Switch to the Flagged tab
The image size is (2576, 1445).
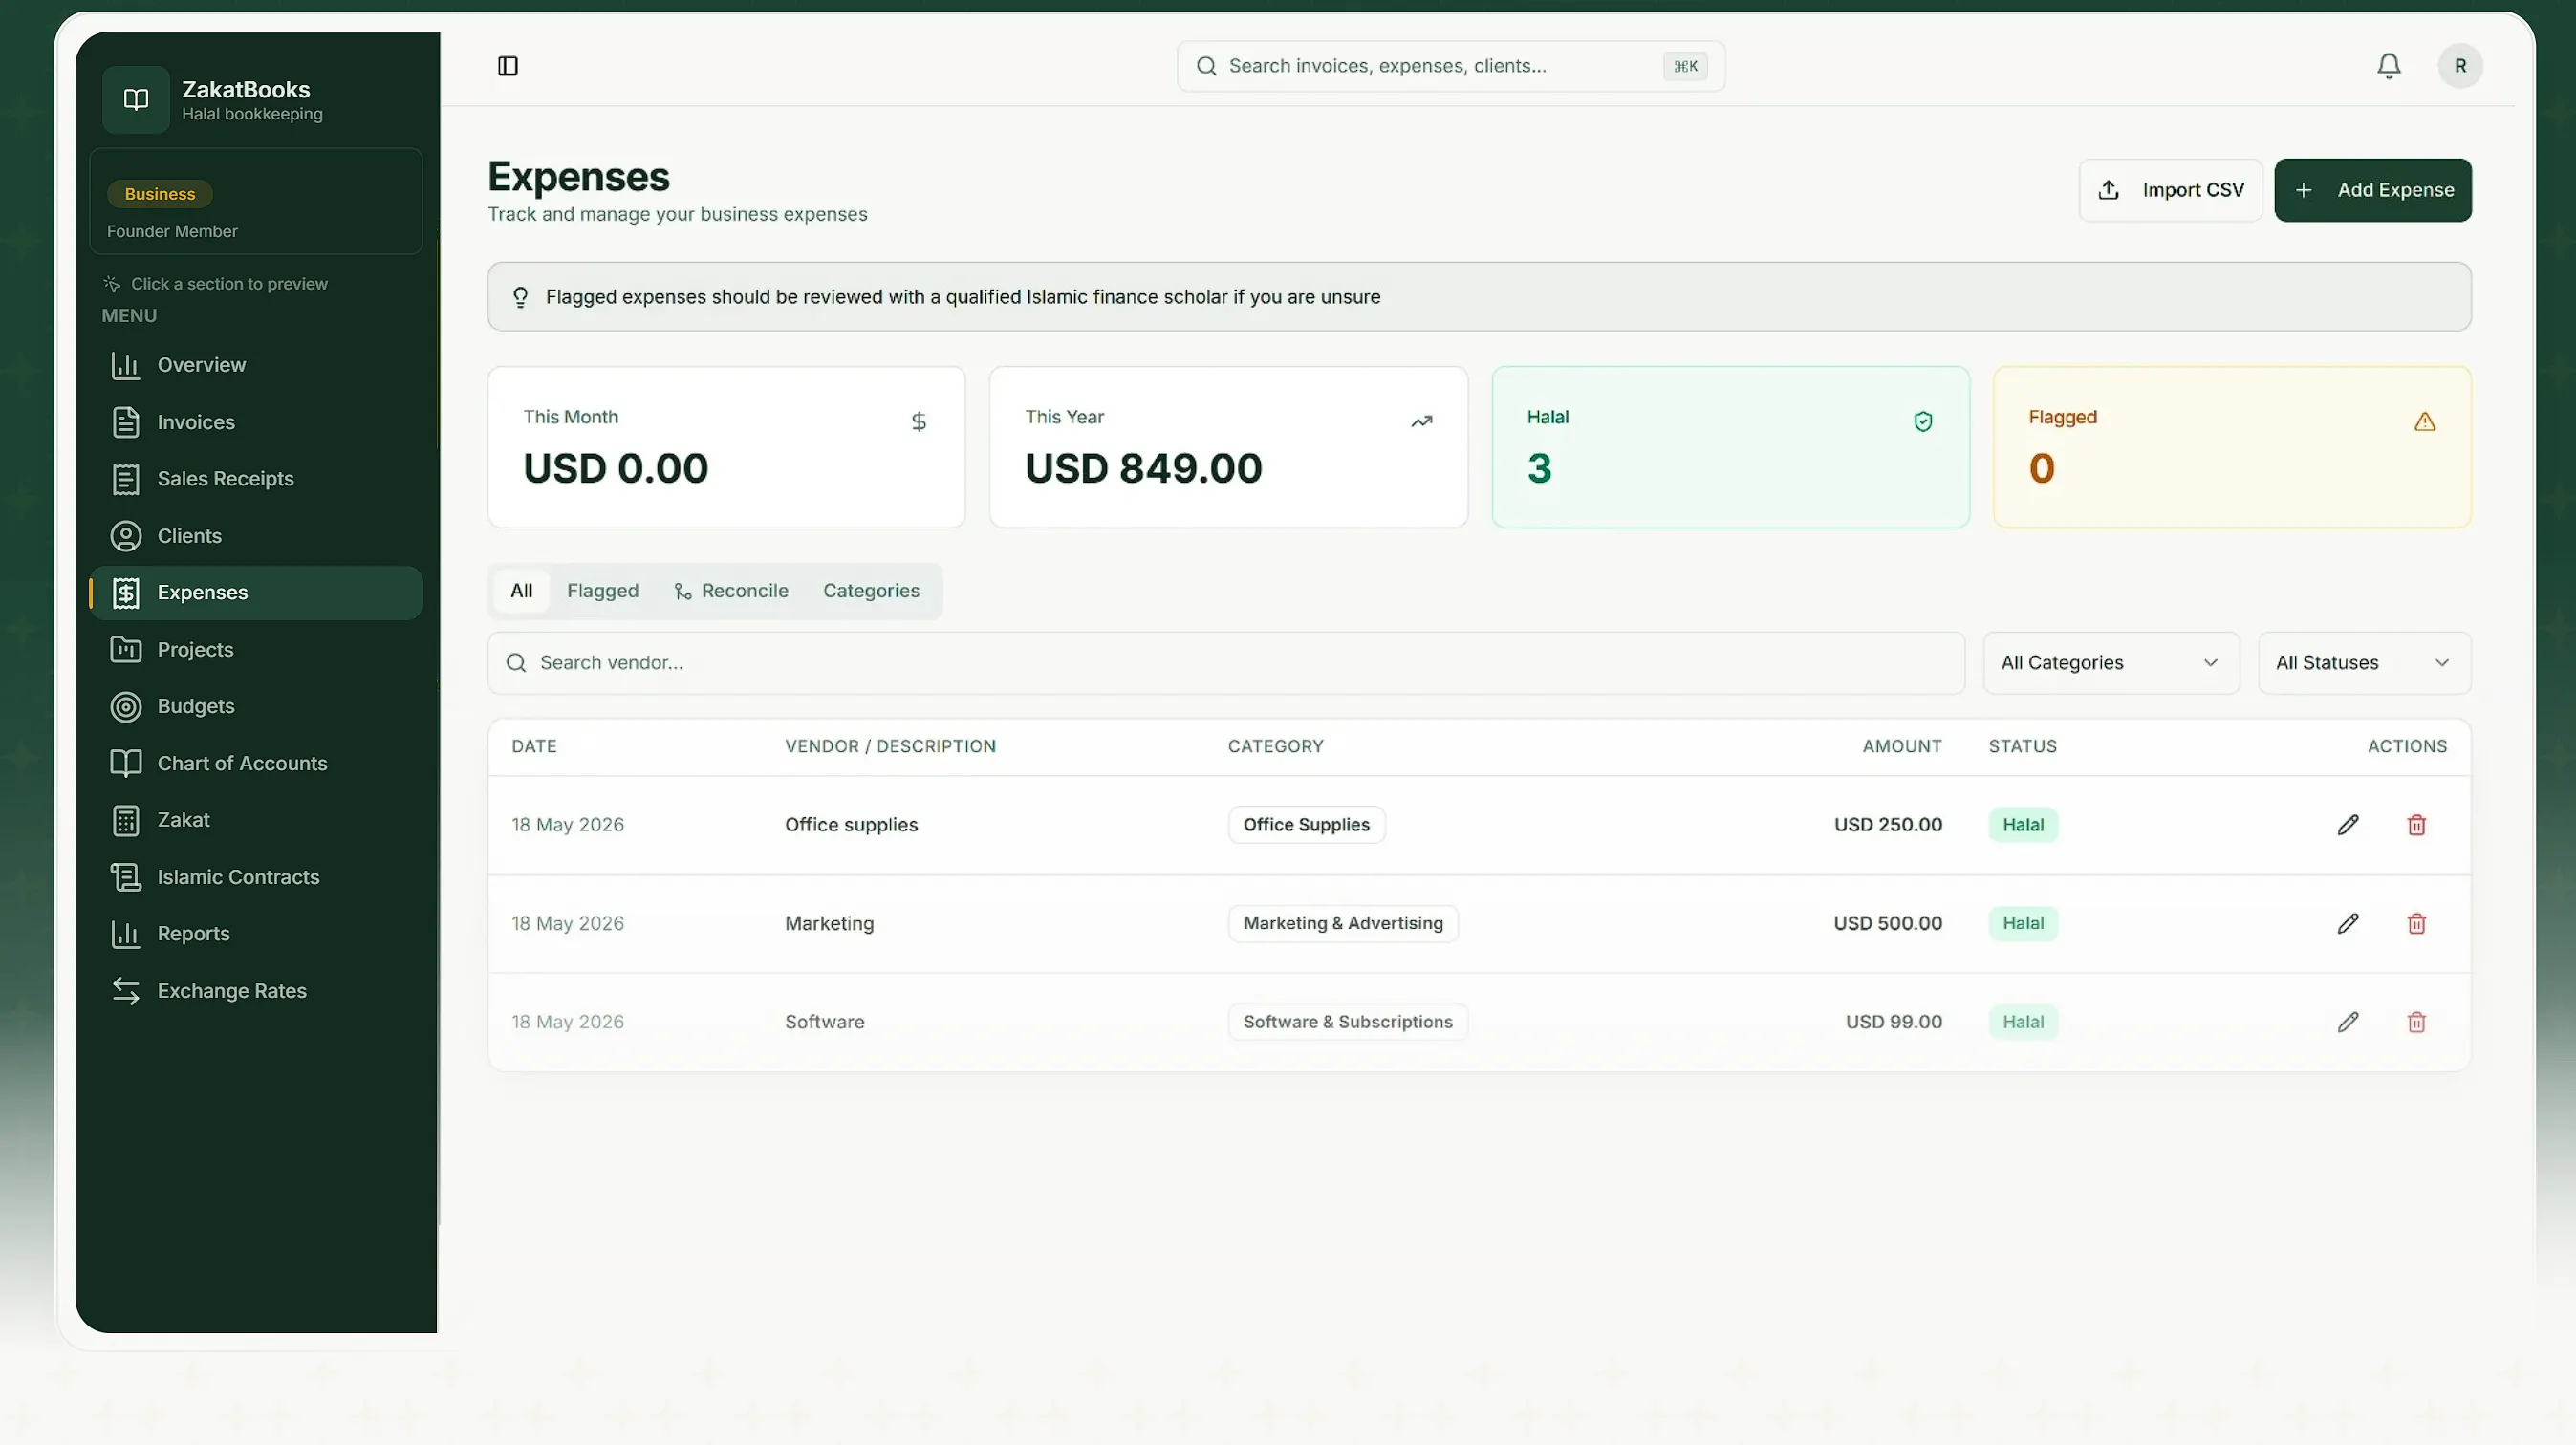click(602, 591)
